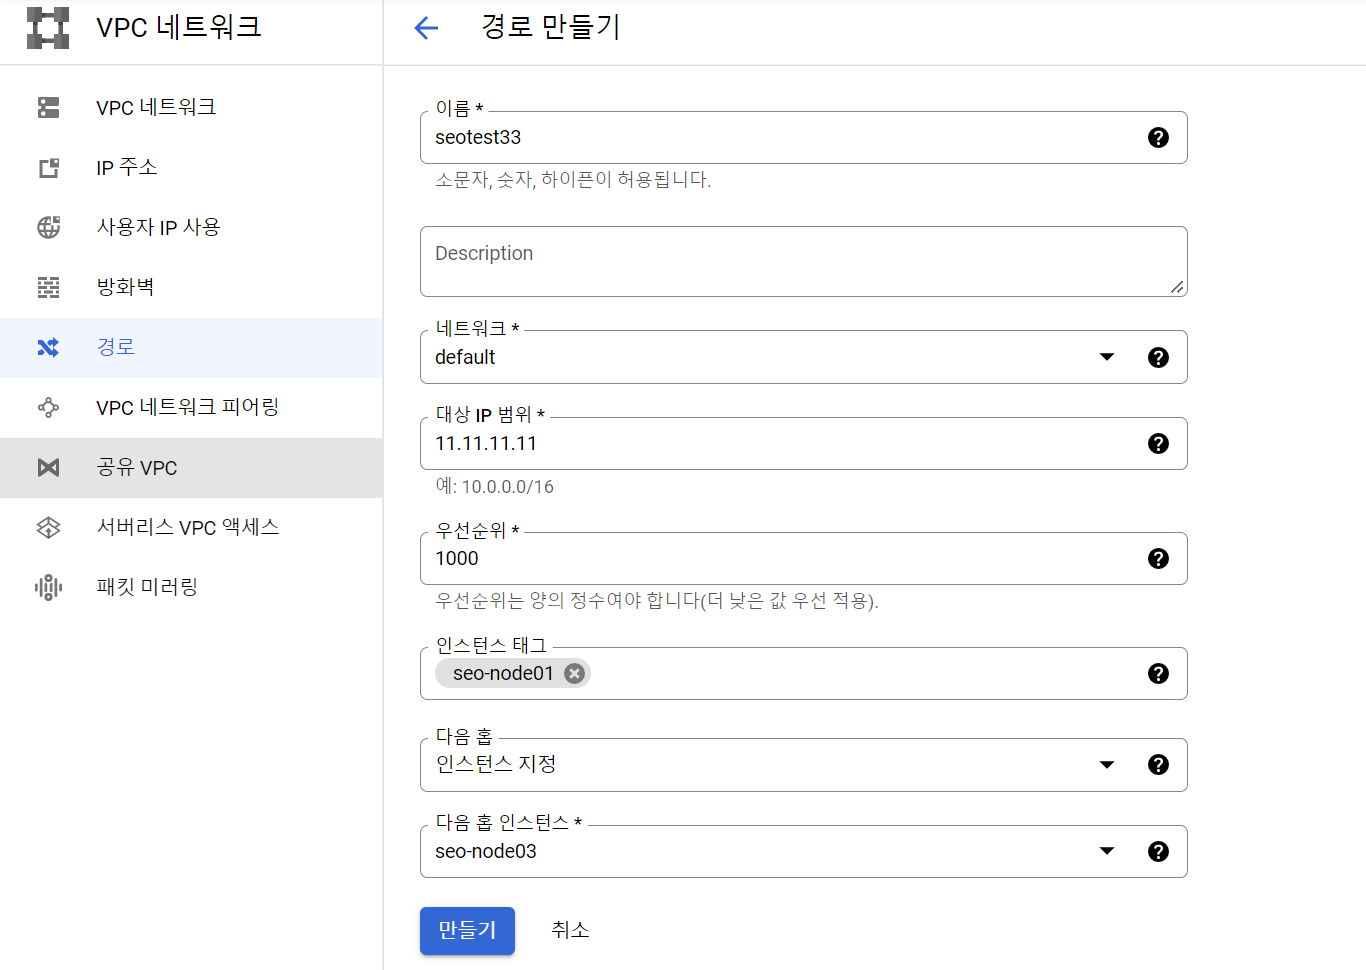The height and width of the screenshot is (970, 1366).
Task: Open help for 대상 IP 범위
Action: [1158, 443]
